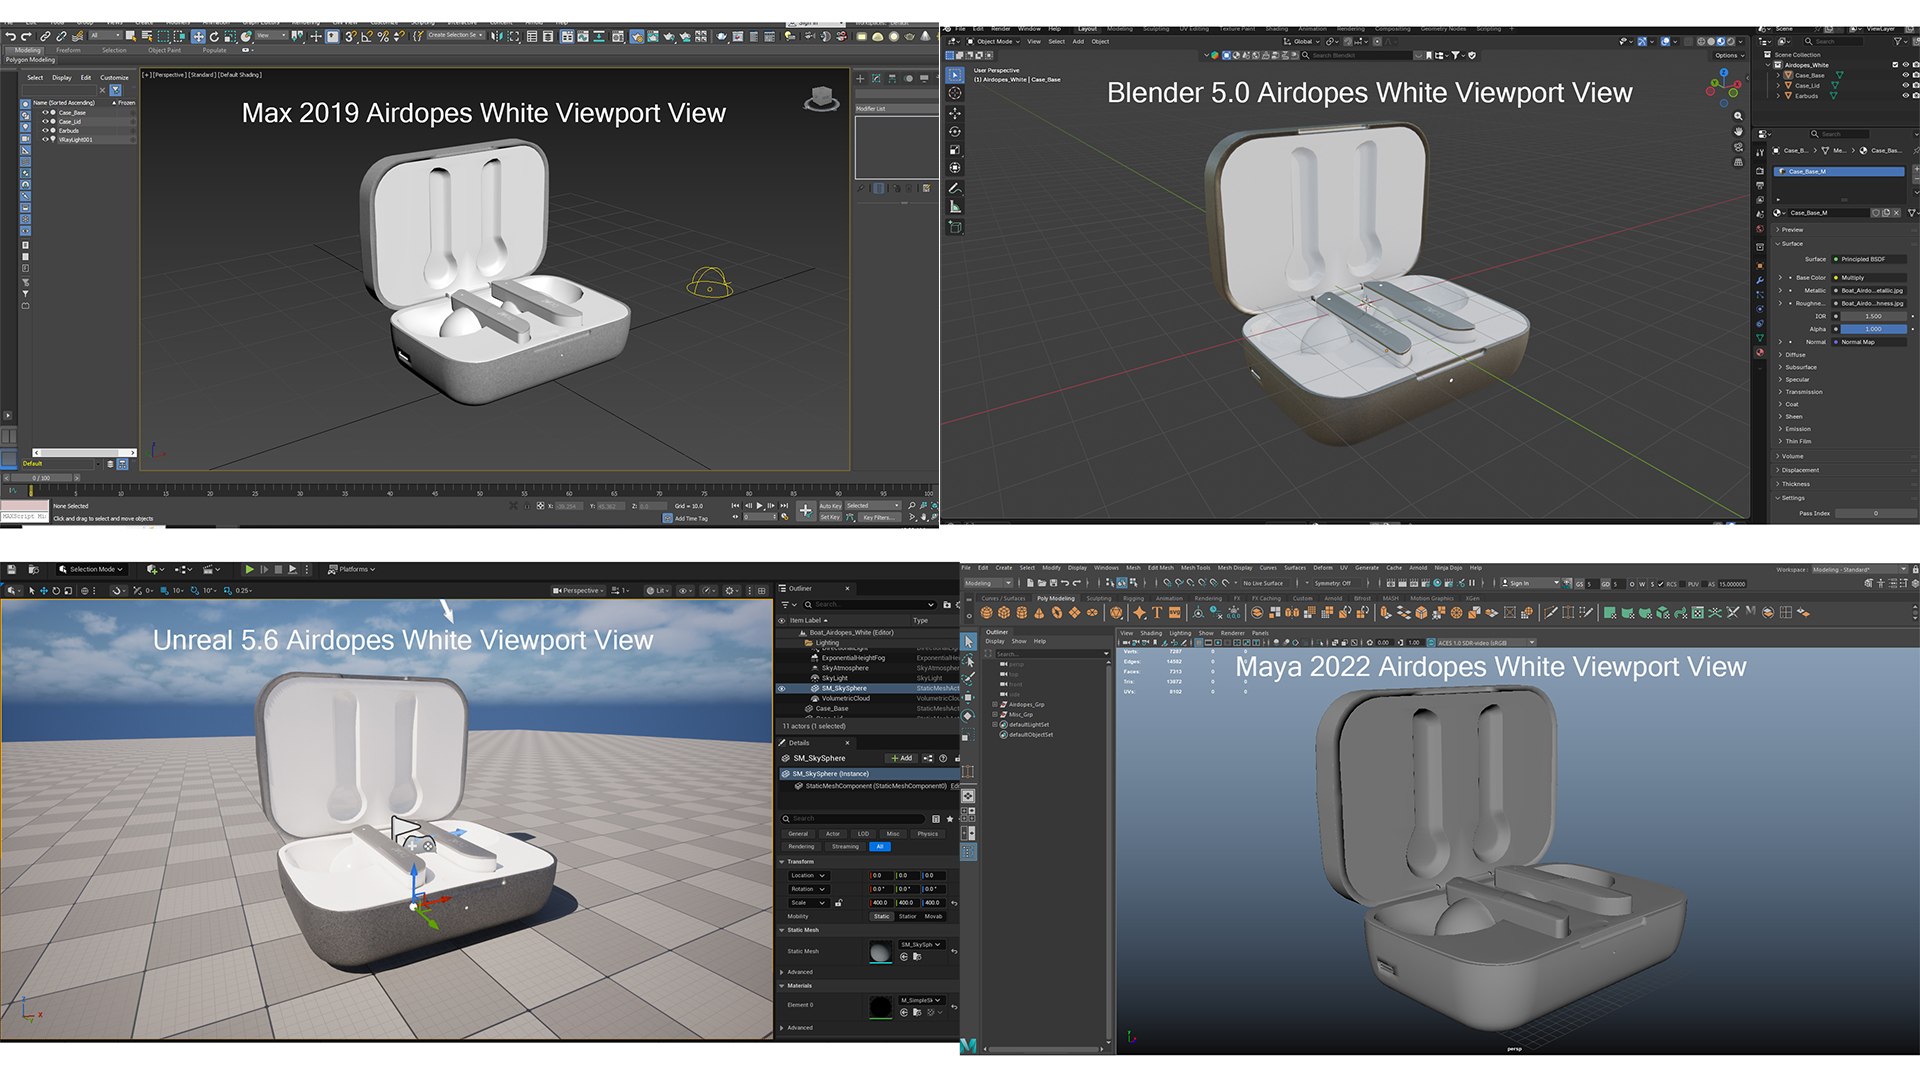Click Blender's Add Cube tool
Image resolution: width=1920 pixels, height=1080 pixels.
955,227
